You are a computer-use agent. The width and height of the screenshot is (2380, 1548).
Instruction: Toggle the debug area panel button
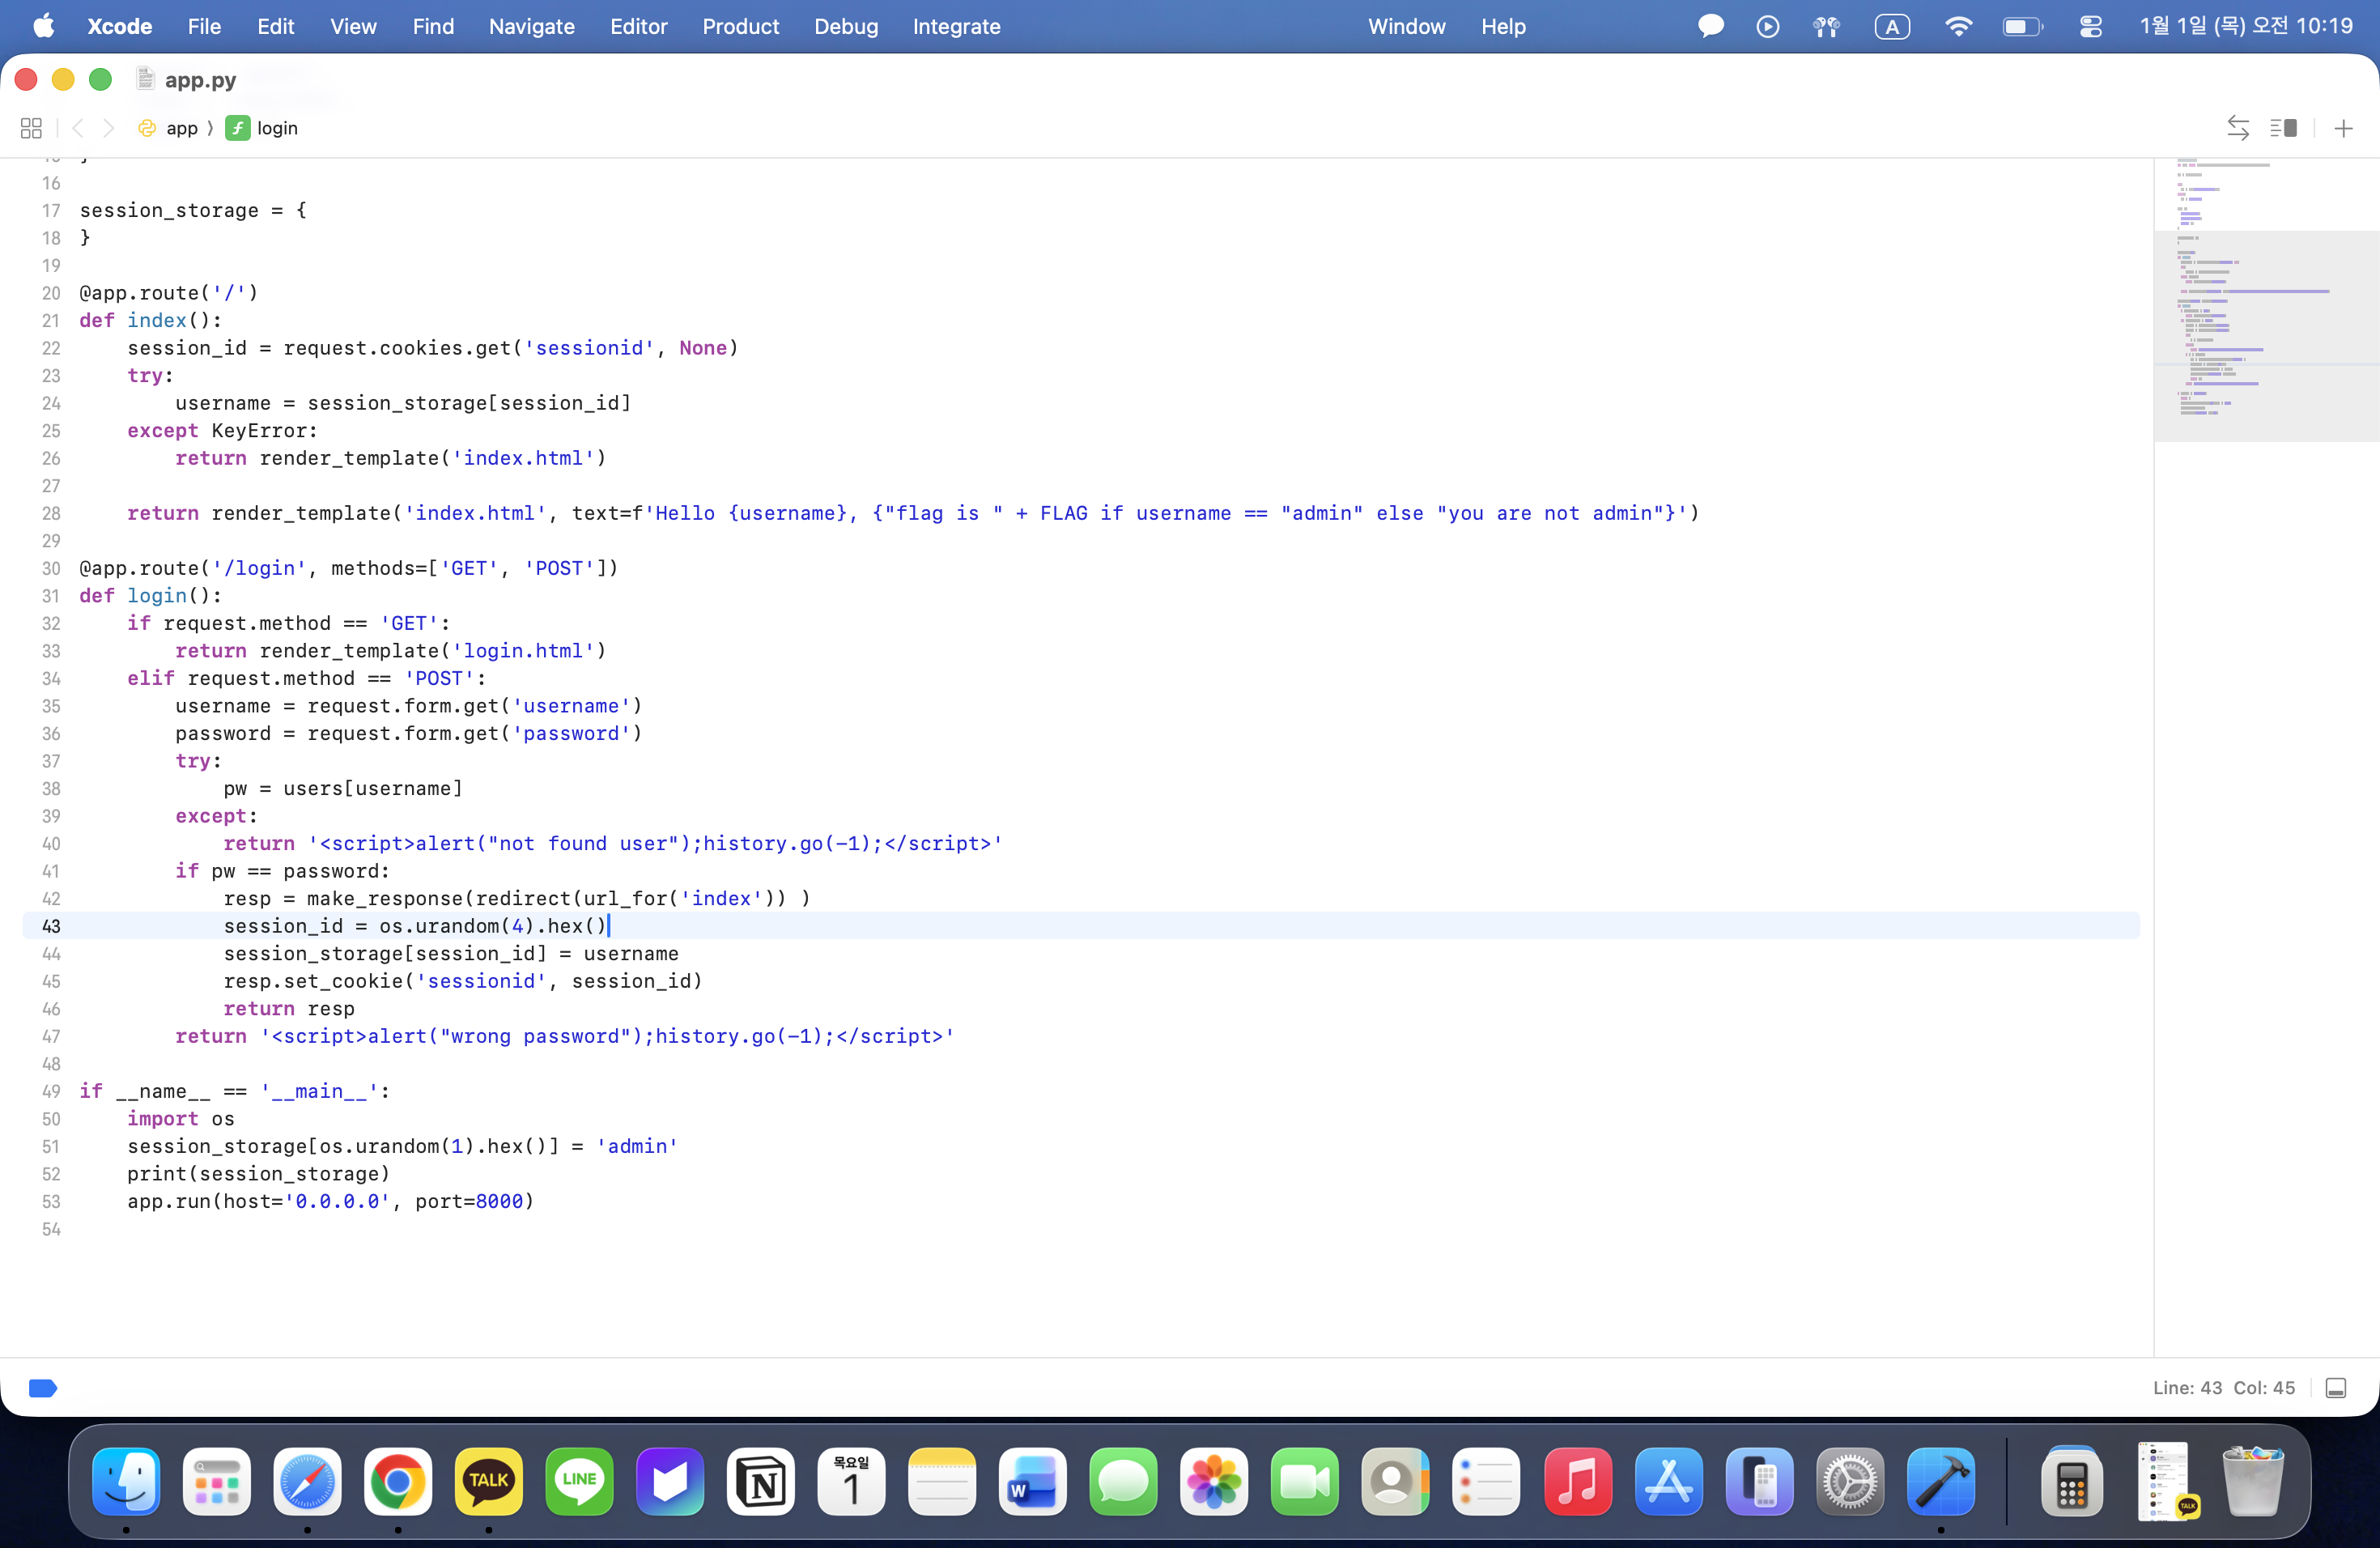pyautogui.click(x=2336, y=1387)
